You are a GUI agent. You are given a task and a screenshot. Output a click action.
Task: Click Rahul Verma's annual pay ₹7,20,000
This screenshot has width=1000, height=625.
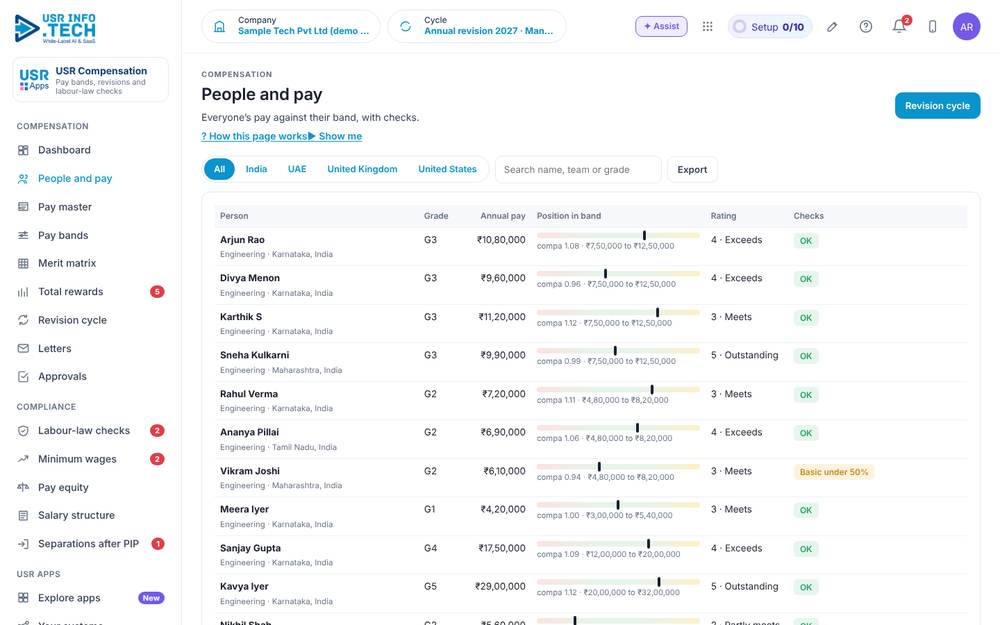click(503, 394)
